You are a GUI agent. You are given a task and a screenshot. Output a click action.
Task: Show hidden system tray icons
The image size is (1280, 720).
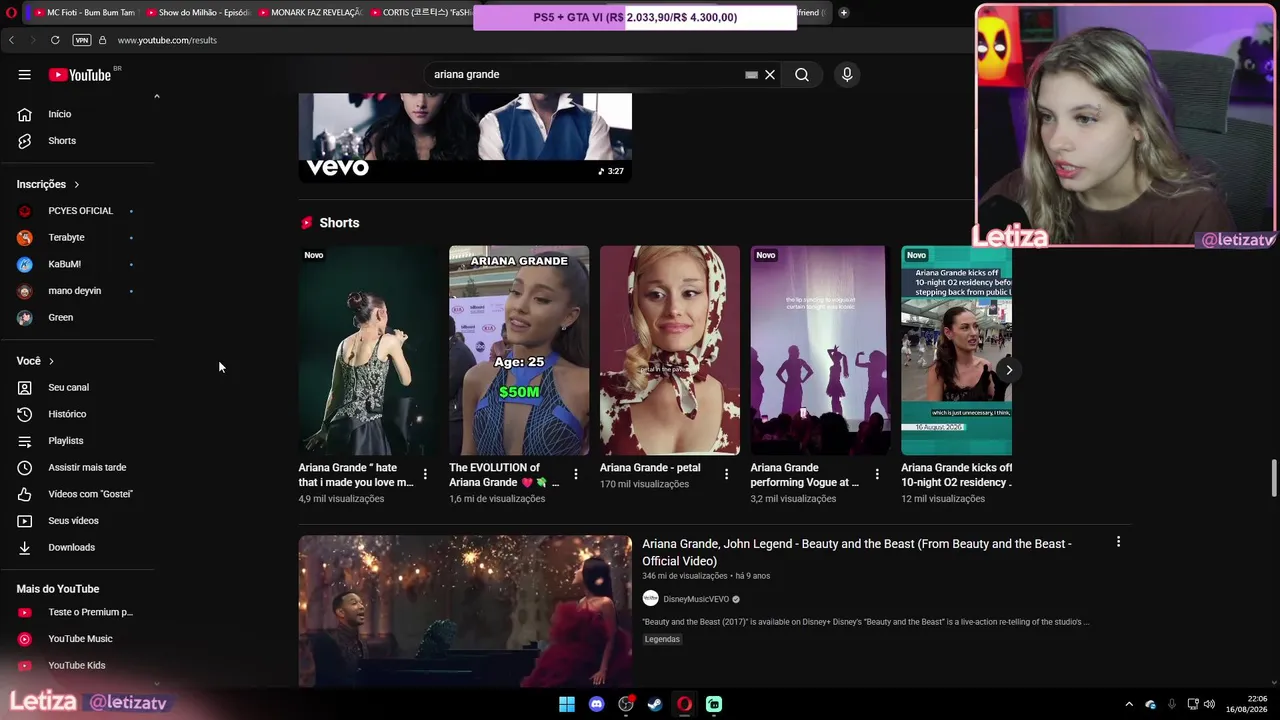[1129, 704]
